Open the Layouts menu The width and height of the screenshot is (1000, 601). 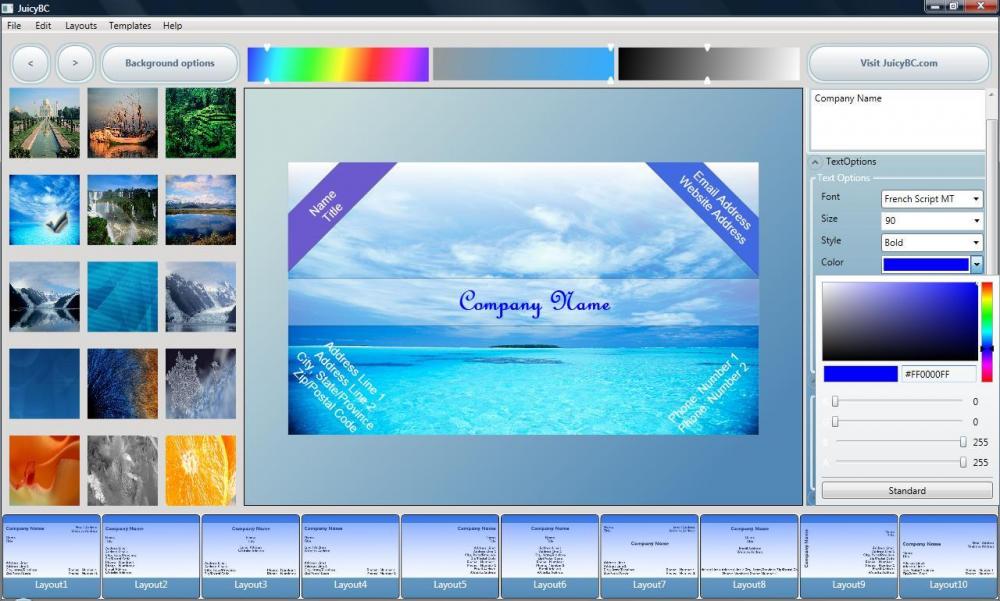click(x=80, y=25)
